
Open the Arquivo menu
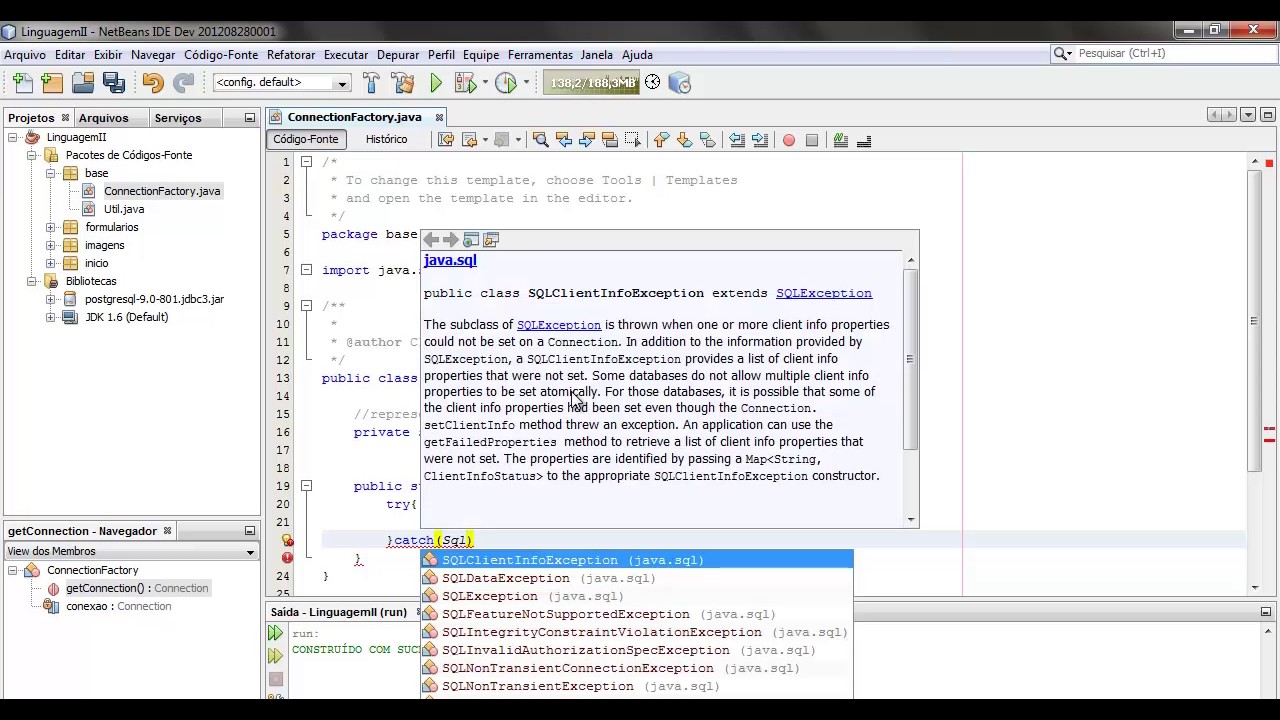25,55
